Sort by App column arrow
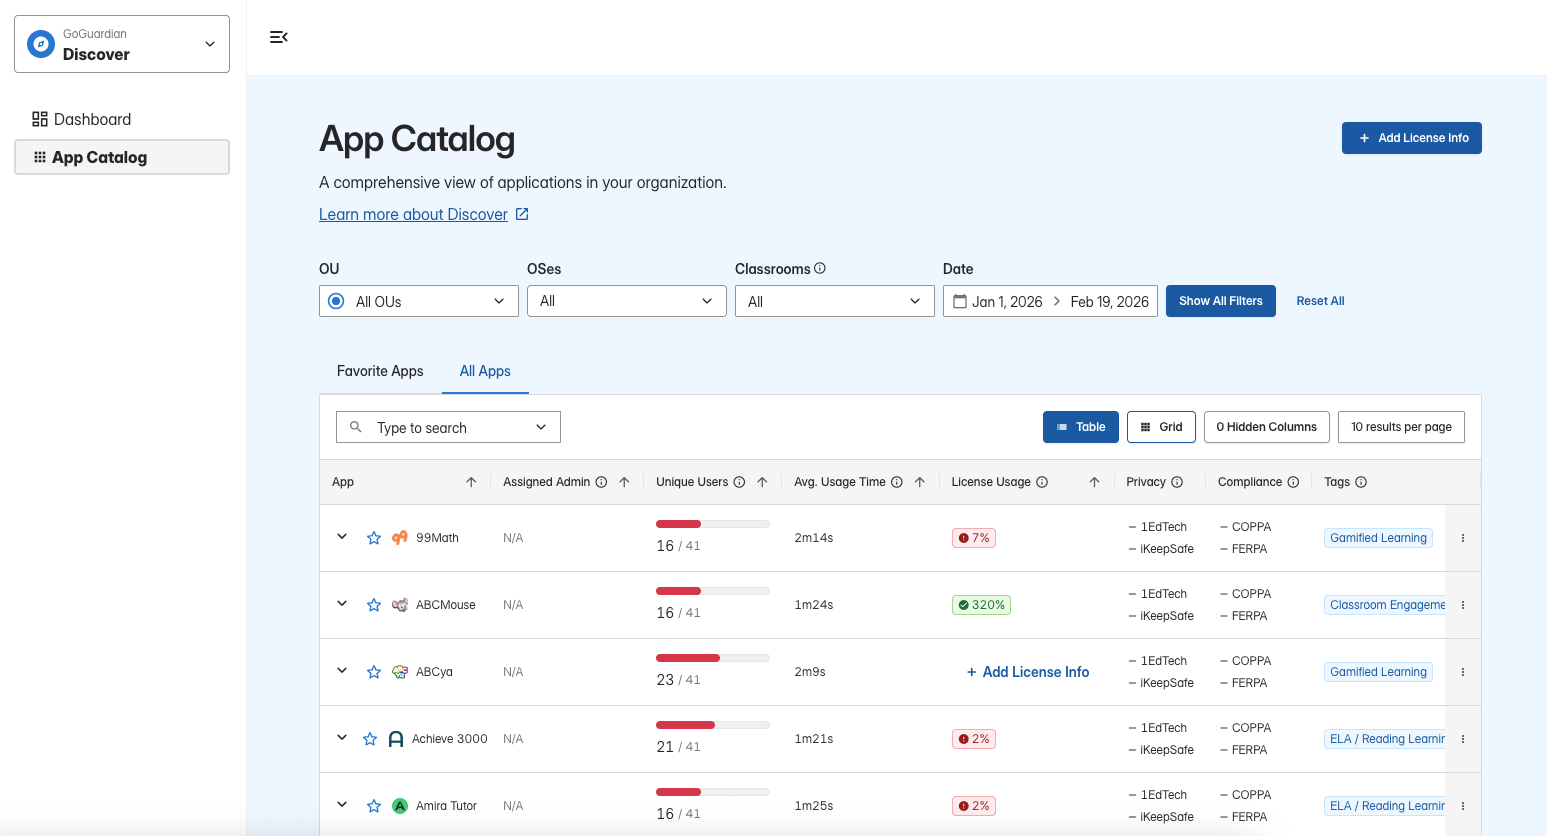The width and height of the screenshot is (1547, 836). click(471, 482)
